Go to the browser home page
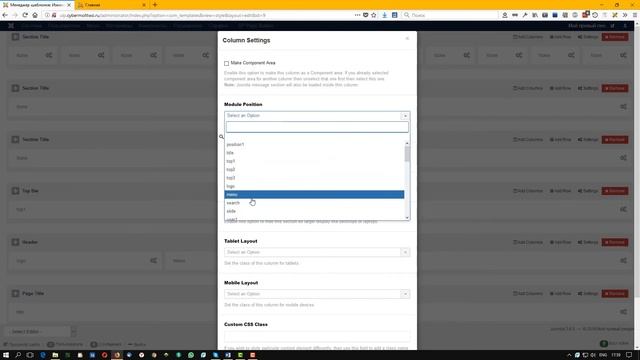The width and height of the screenshot is (640, 360). tap(35, 15)
